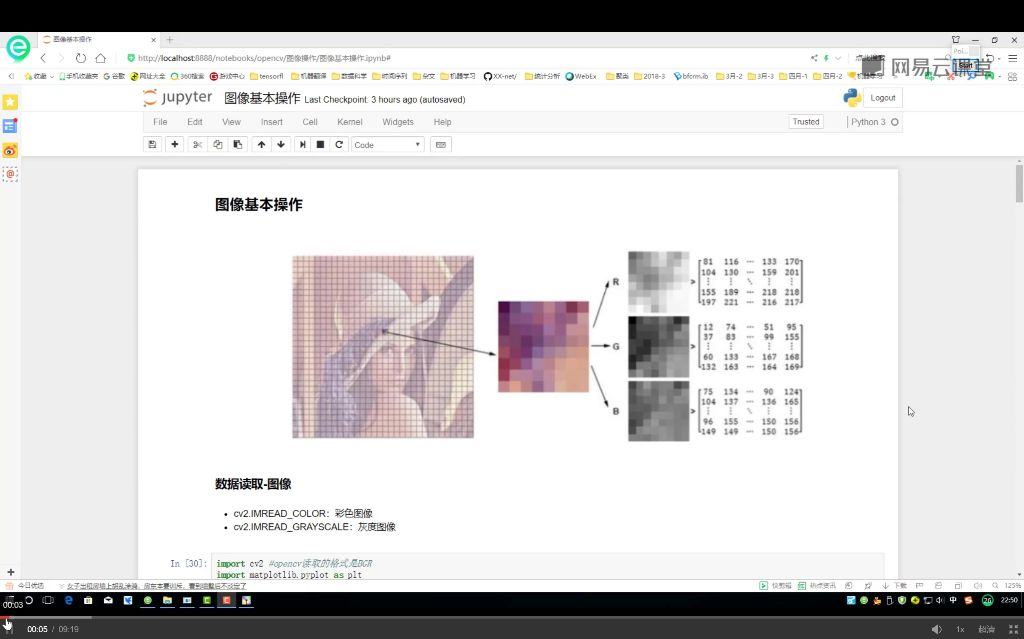This screenshot has height=639, width=1024.
Task: Paste cells below using the toolbar icon
Action: [238, 144]
